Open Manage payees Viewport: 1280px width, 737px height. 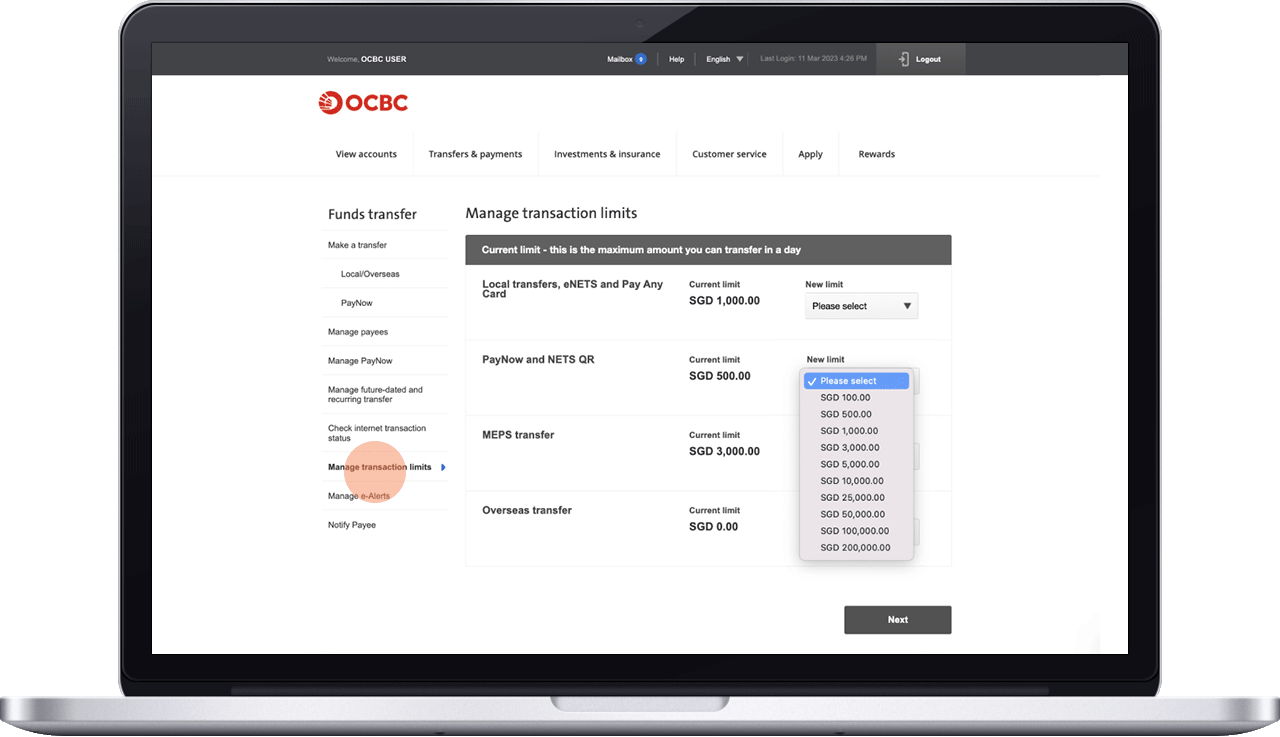358,332
